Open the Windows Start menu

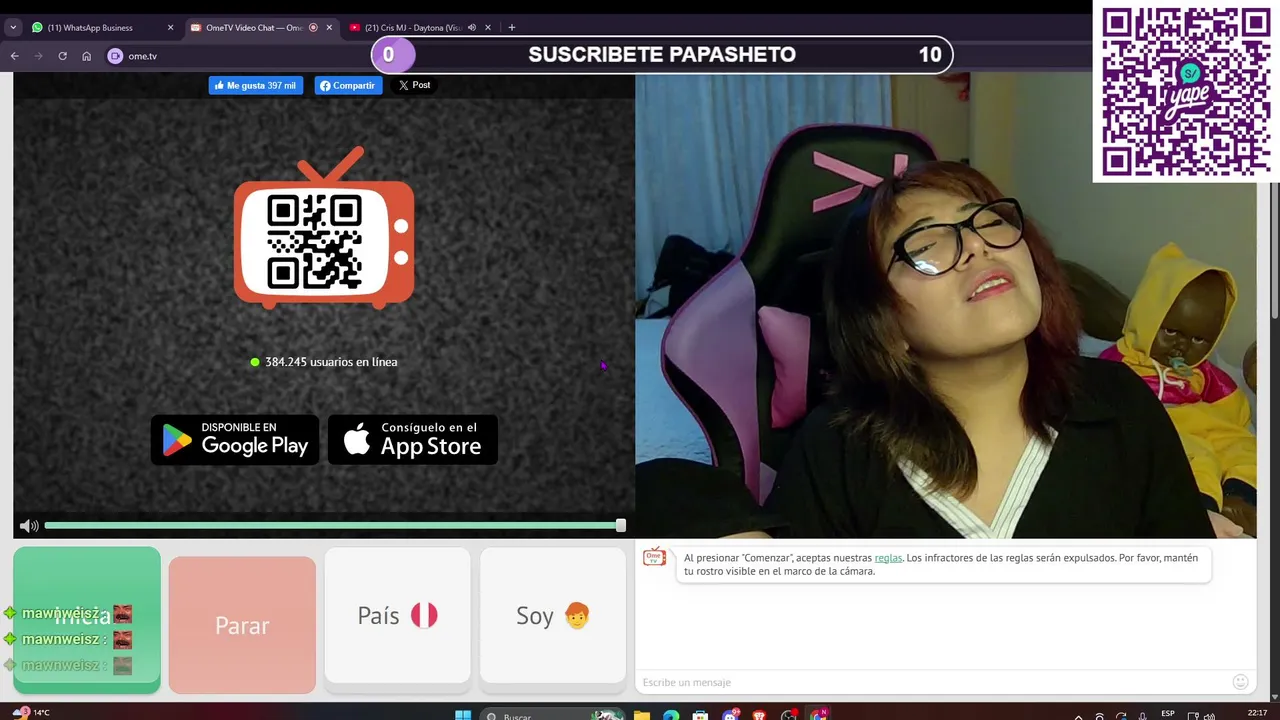463,716
